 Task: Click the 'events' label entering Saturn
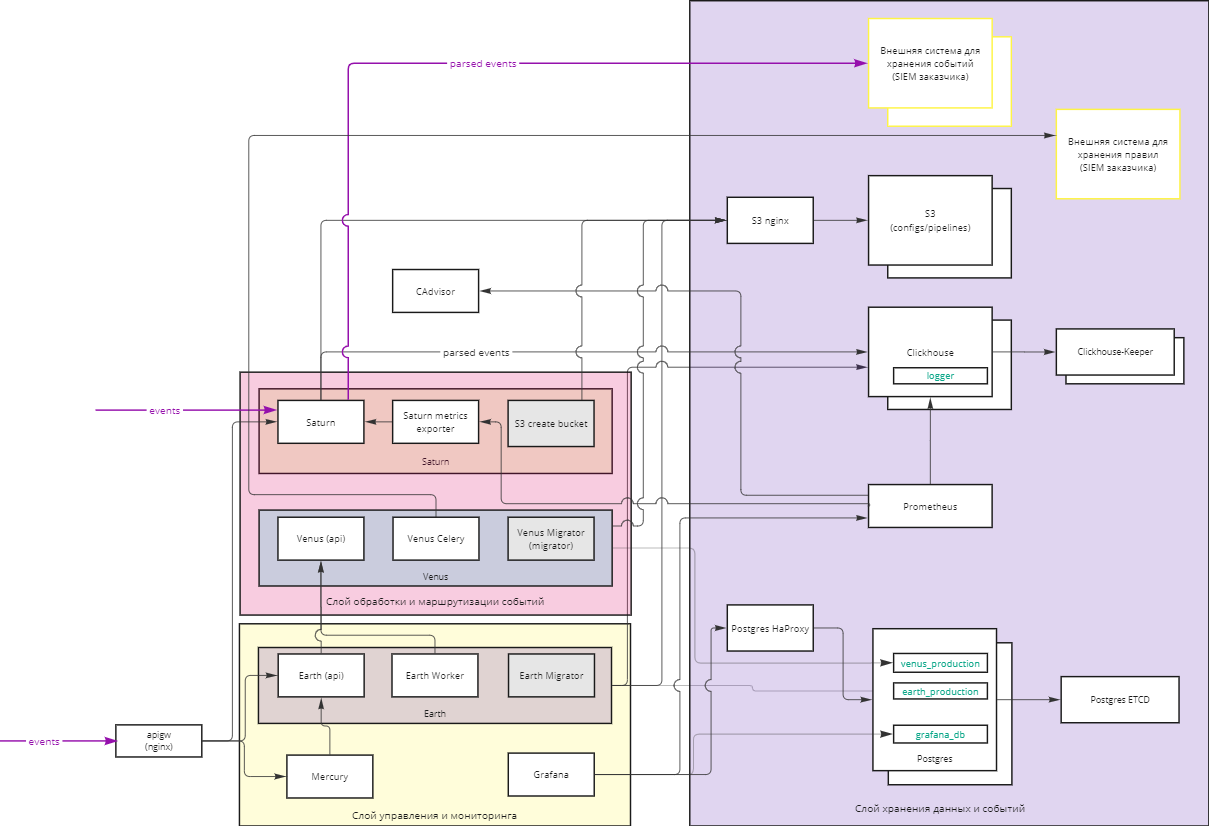coord(165,410)
